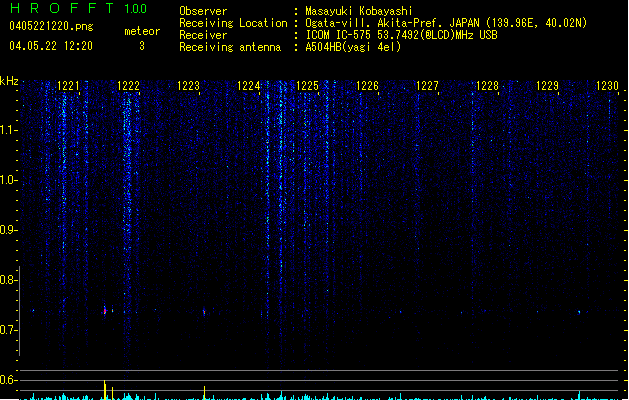Click the ICOM IC-575 53.7492 MHz USB text
The image size is (629, 400).
pos(401,35)
